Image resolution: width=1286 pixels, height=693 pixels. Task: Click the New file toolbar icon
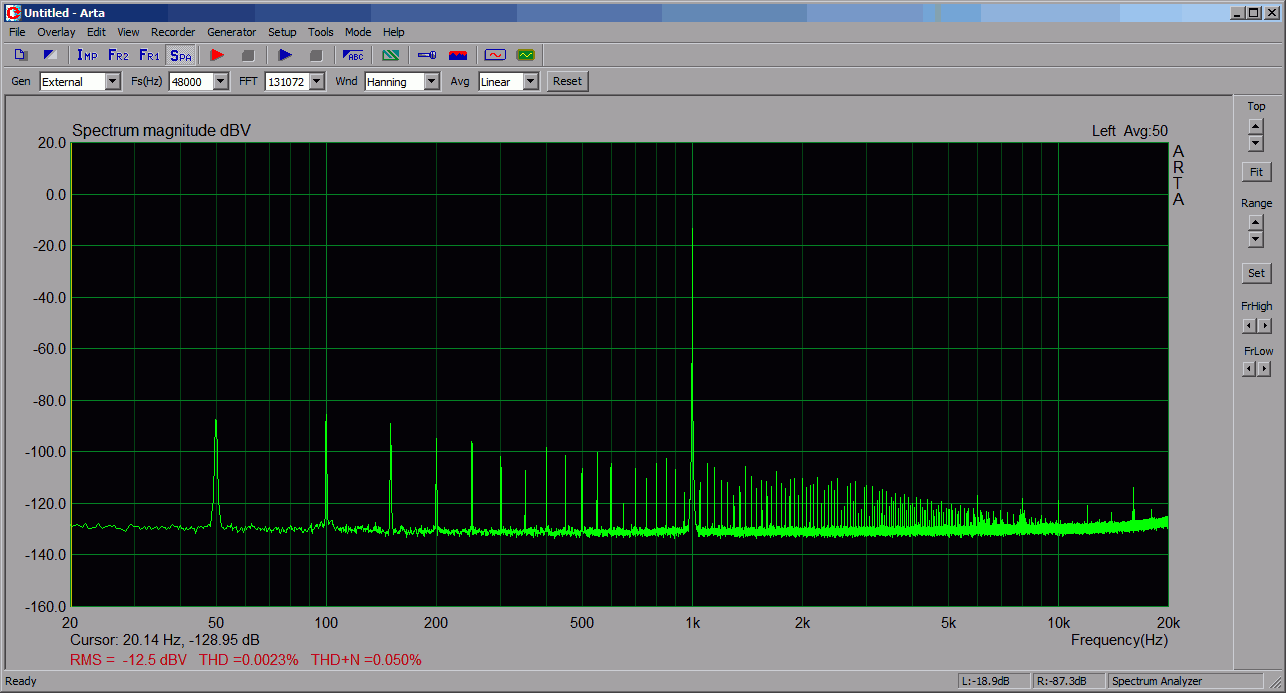(x=21, y=55)
